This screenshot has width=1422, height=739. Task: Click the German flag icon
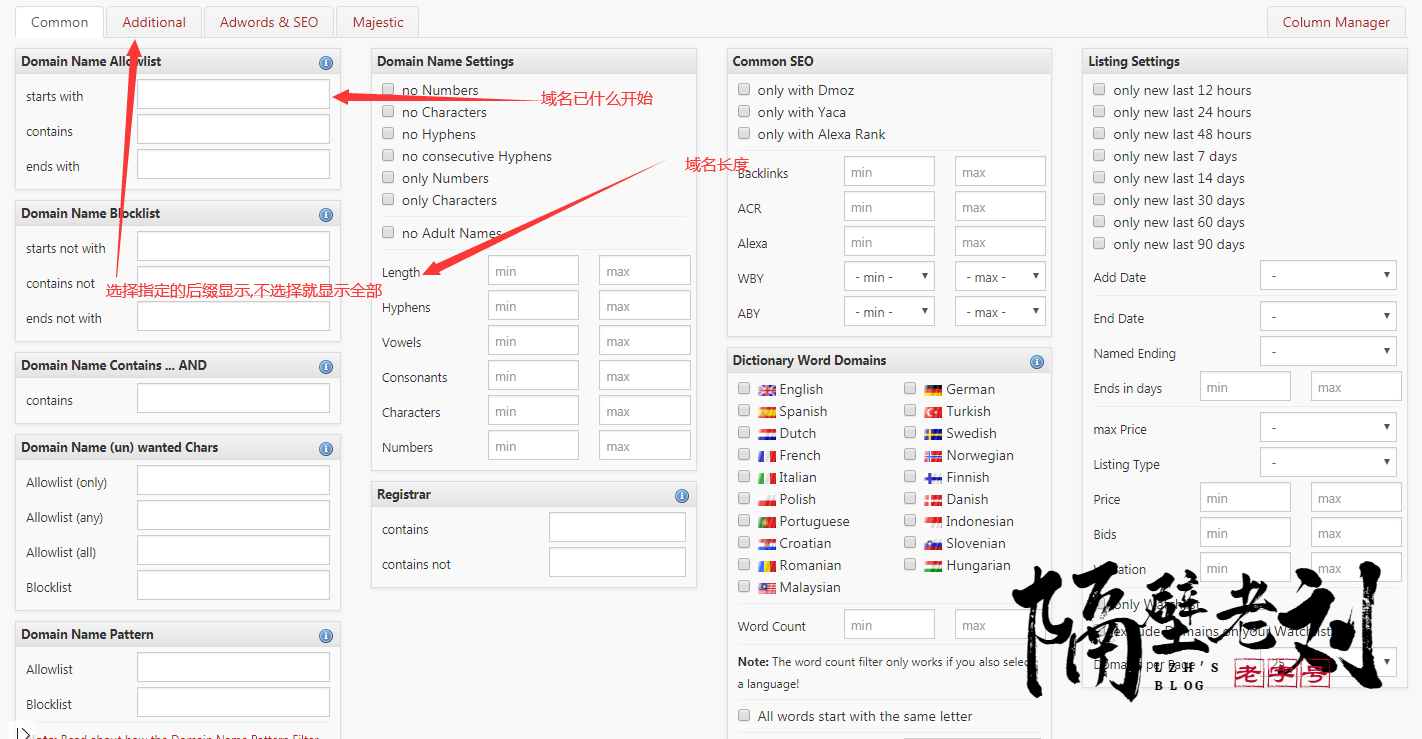(x=934, y=390)
